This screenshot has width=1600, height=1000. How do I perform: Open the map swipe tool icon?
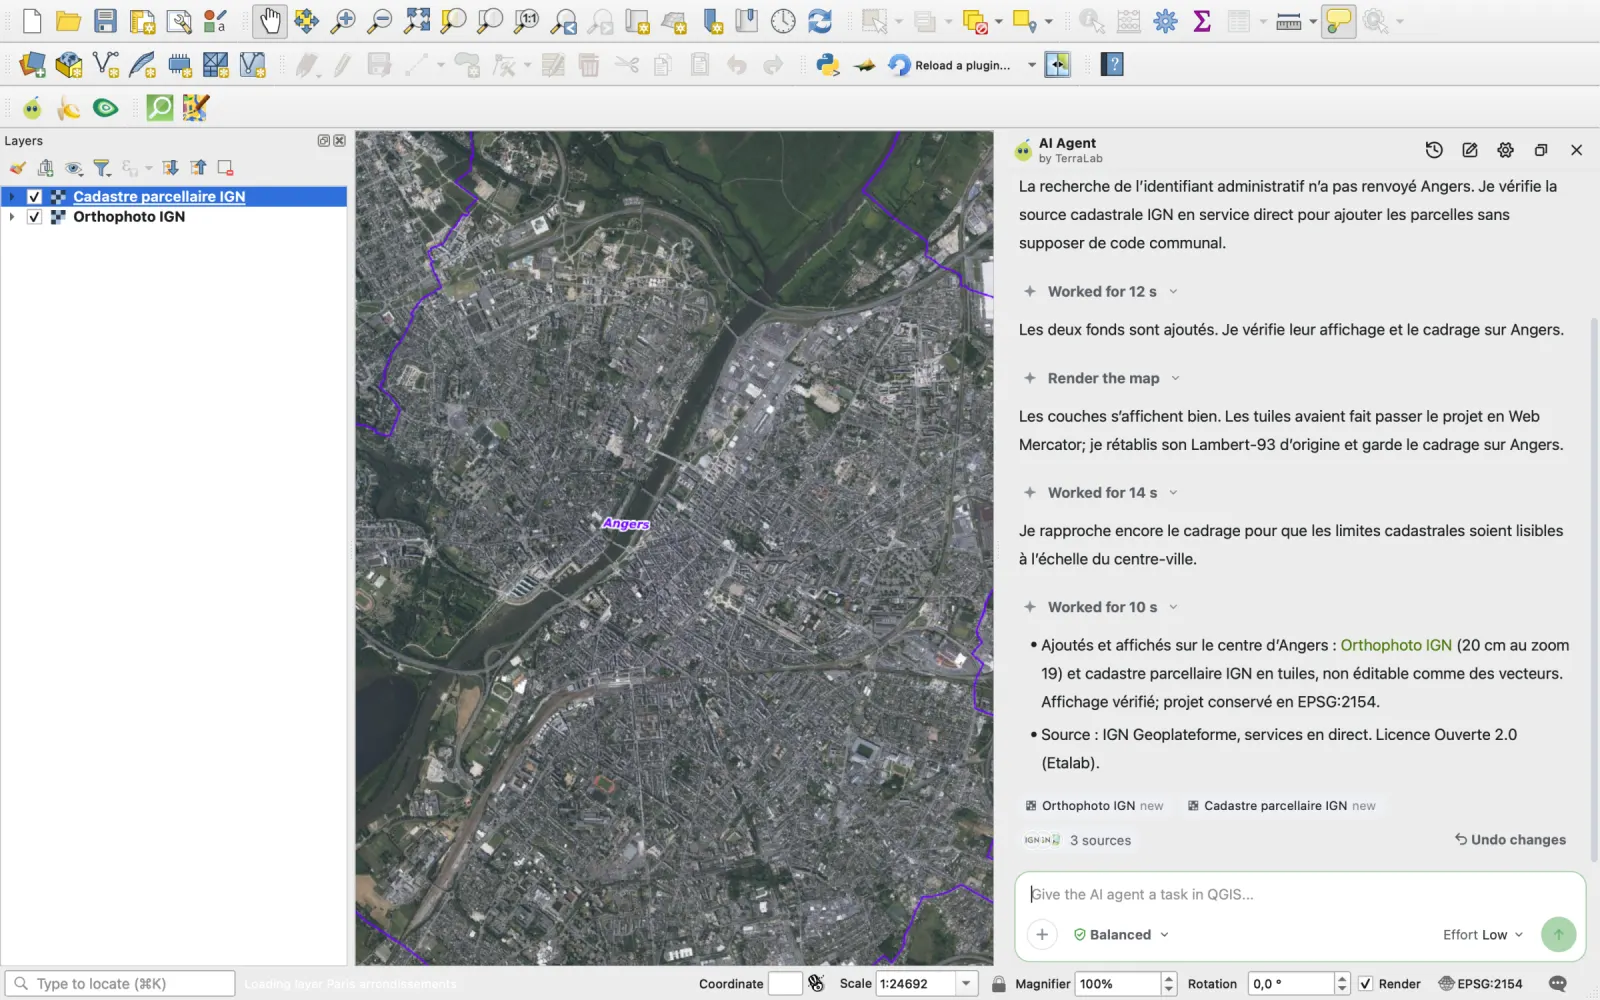pyautogui.click(x=1057, y=65)
